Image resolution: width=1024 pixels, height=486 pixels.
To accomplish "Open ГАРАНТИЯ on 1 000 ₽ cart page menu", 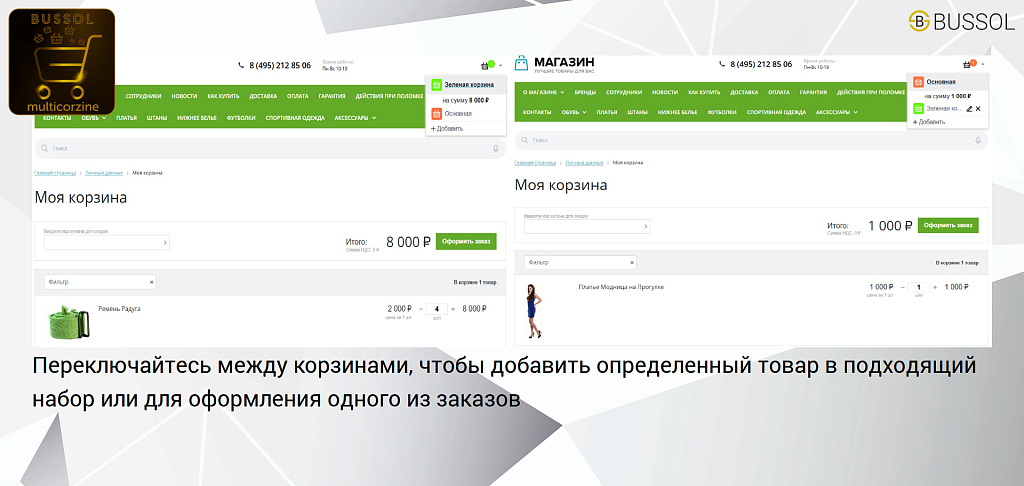I will point(813,92).
